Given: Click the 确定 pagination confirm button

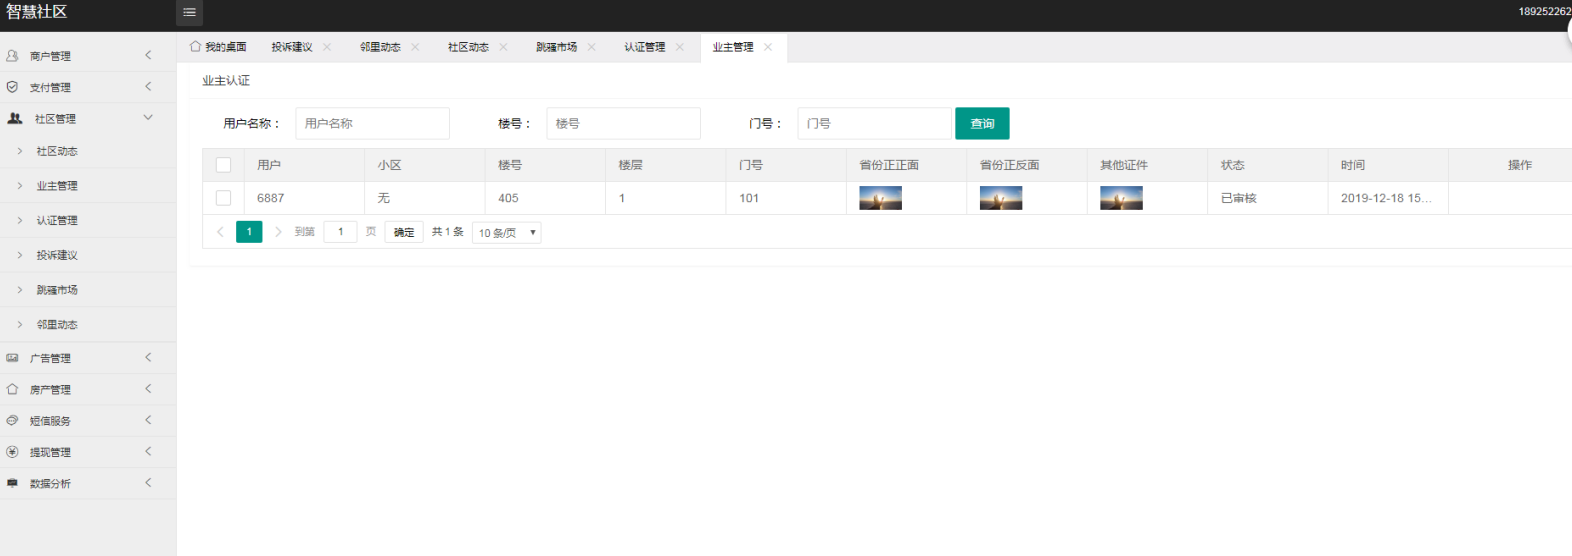Looking at the screenshot, I should coord(404,232).
